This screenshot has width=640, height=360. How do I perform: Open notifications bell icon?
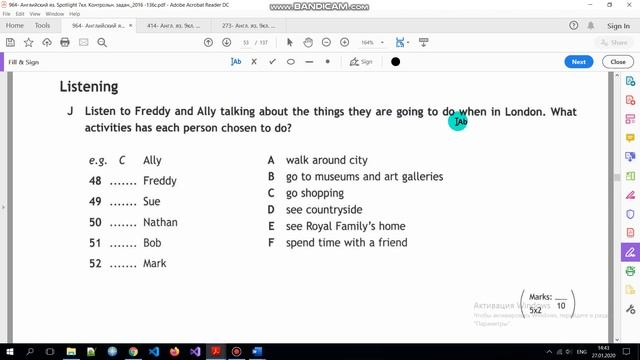point(591,26)
